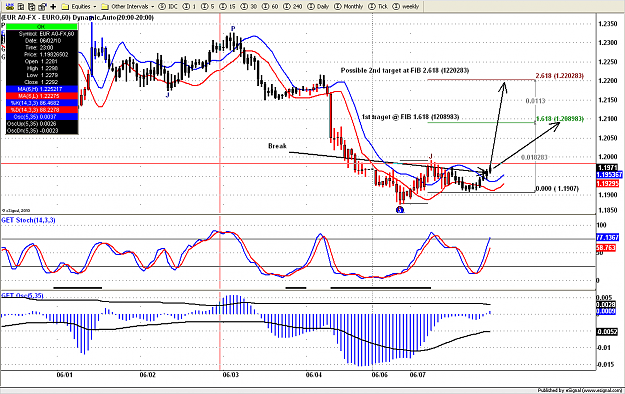Click the 0.0028 oscillator value marker
625x394 pixels.
606,305
